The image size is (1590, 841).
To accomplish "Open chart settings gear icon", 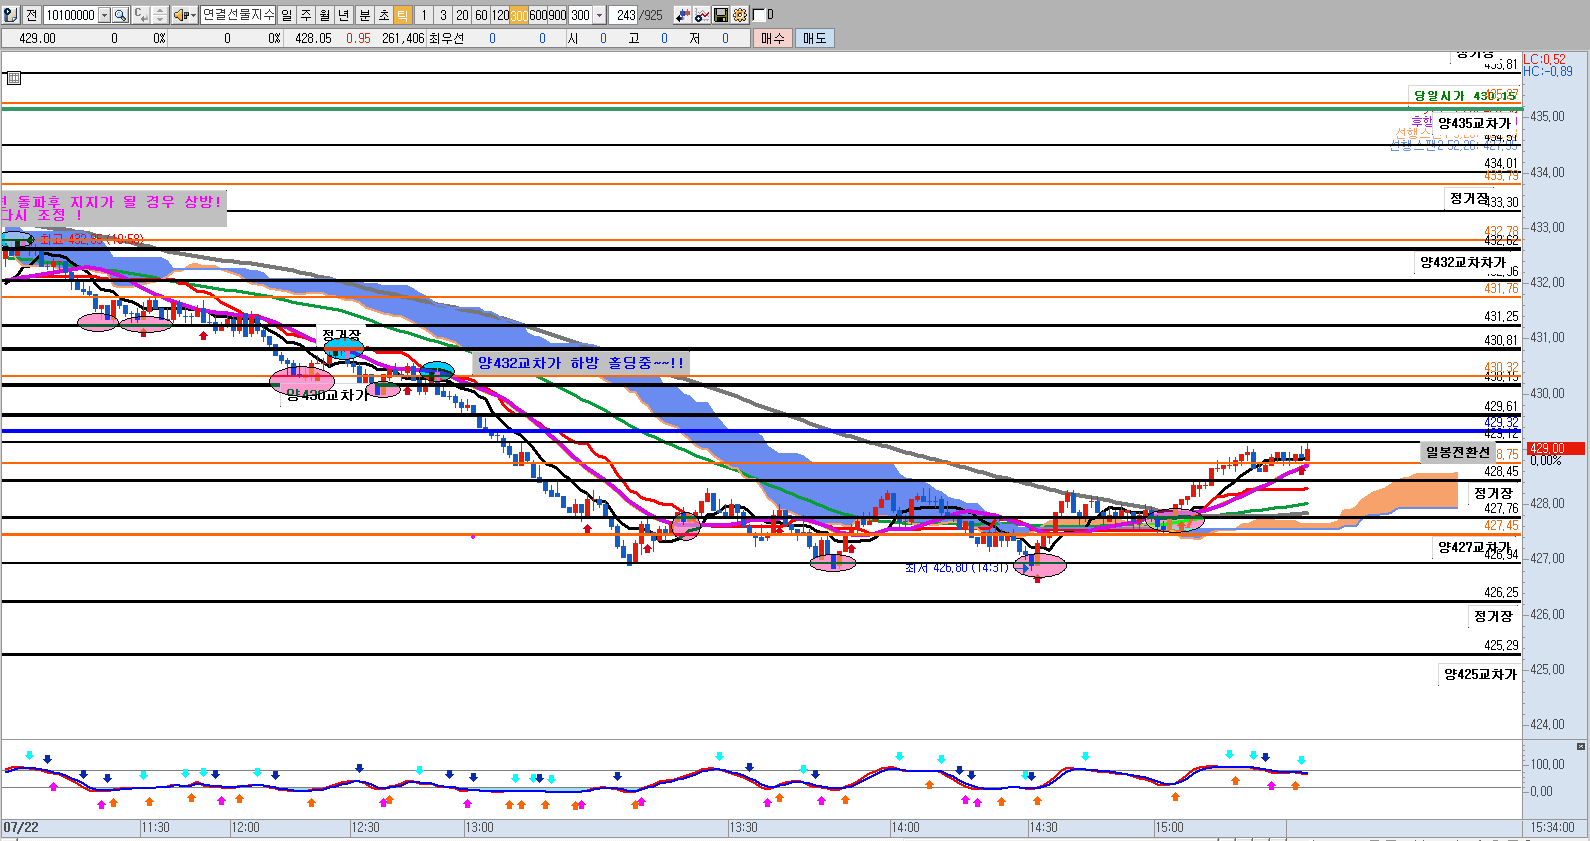I will (739, 15).
